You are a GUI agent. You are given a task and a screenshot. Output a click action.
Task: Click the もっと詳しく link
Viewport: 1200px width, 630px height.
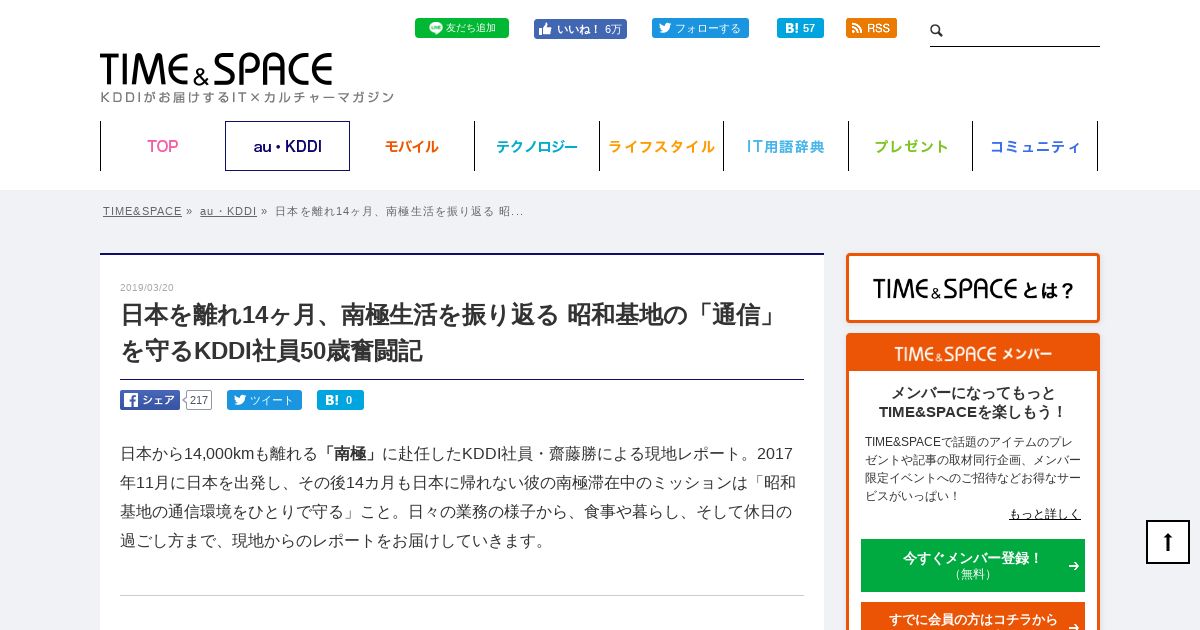[x=1045, y=514]
